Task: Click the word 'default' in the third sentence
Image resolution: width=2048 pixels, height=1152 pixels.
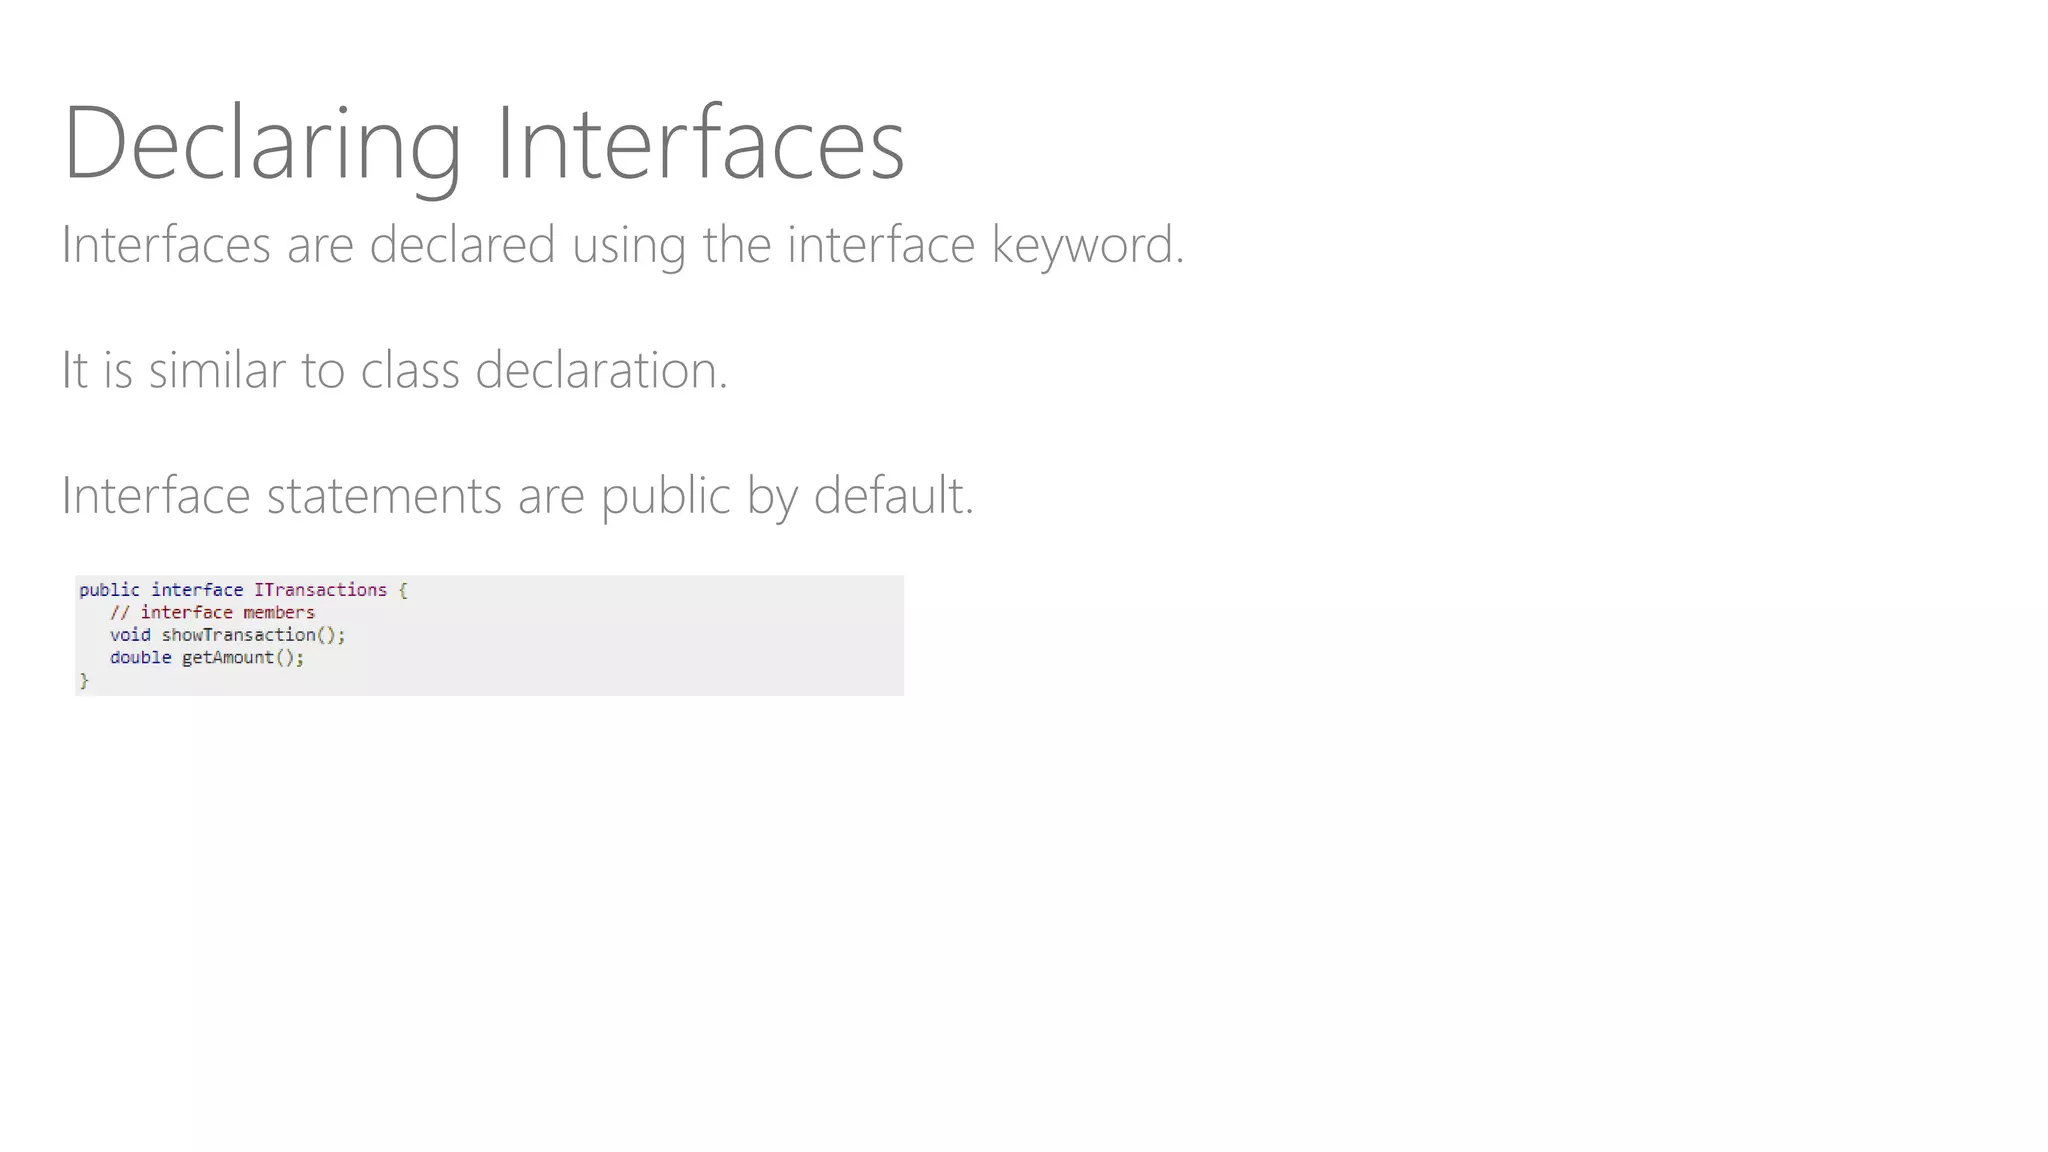Action: click(892, 496)
